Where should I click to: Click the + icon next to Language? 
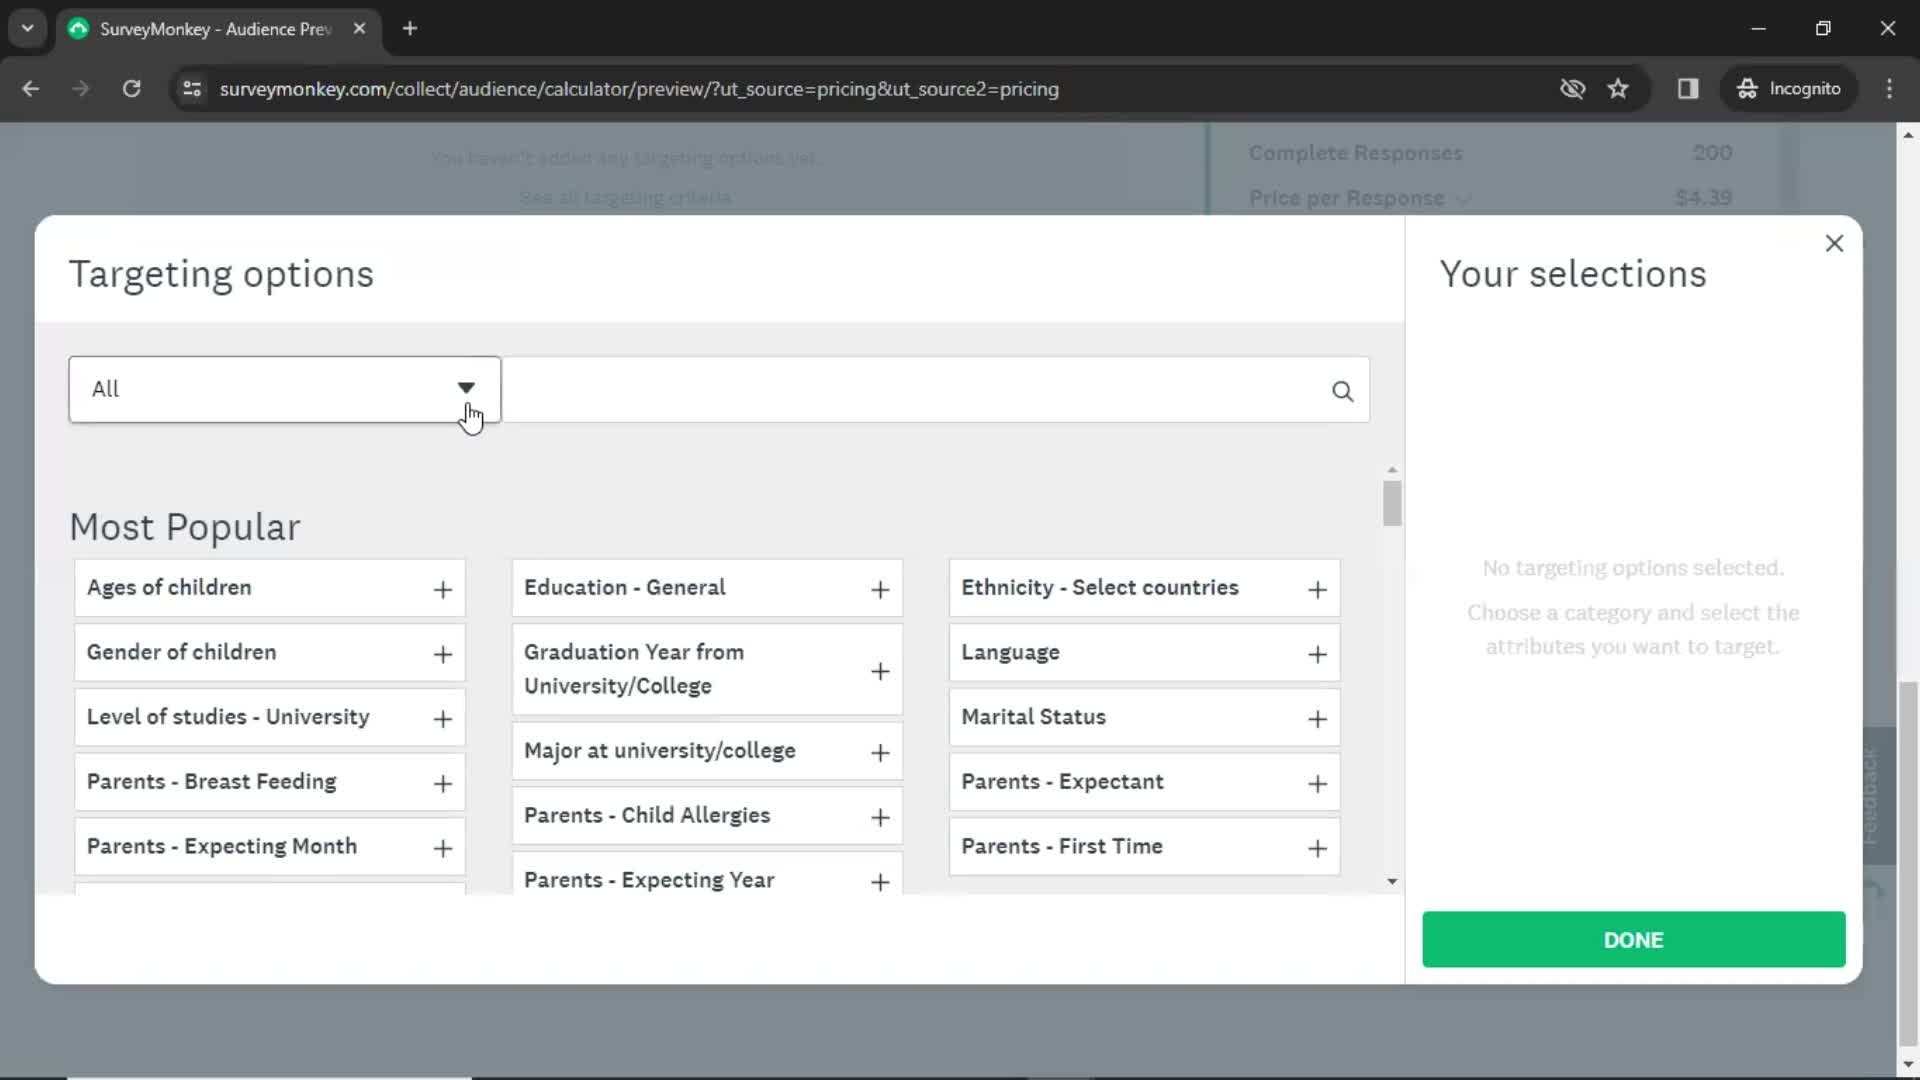tap(1317, 653)
